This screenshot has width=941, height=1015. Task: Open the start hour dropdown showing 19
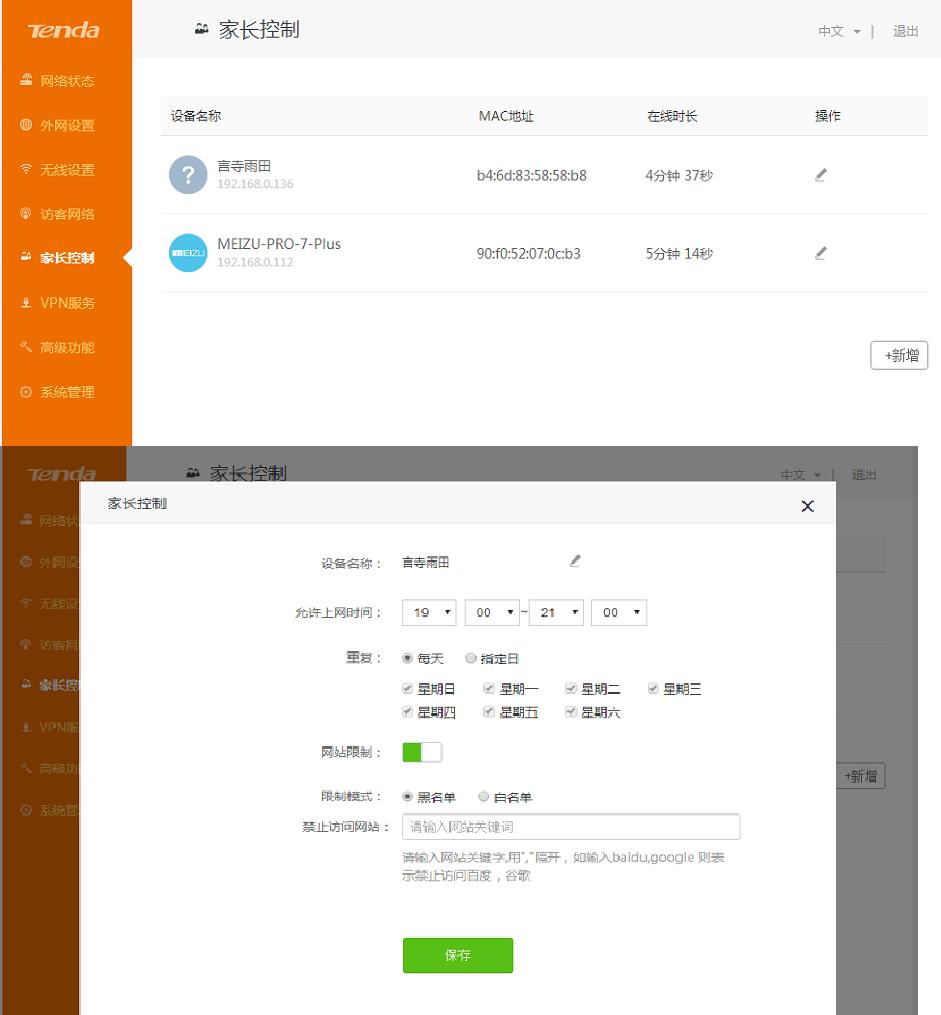(x=427, y=612)
